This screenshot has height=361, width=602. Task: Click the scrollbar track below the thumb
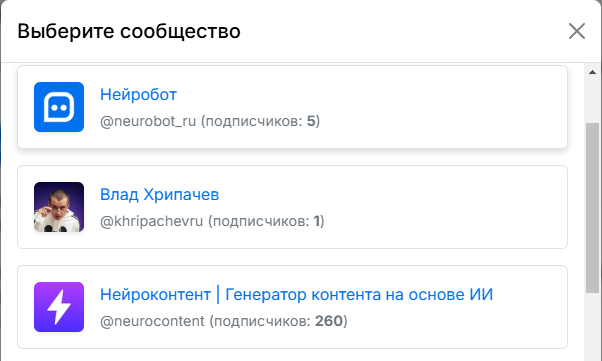[592, 326]
